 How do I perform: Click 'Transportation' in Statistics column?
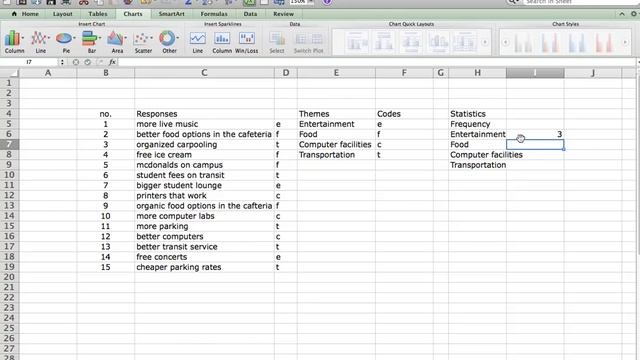pyautogui.click(x=477, y=165)
